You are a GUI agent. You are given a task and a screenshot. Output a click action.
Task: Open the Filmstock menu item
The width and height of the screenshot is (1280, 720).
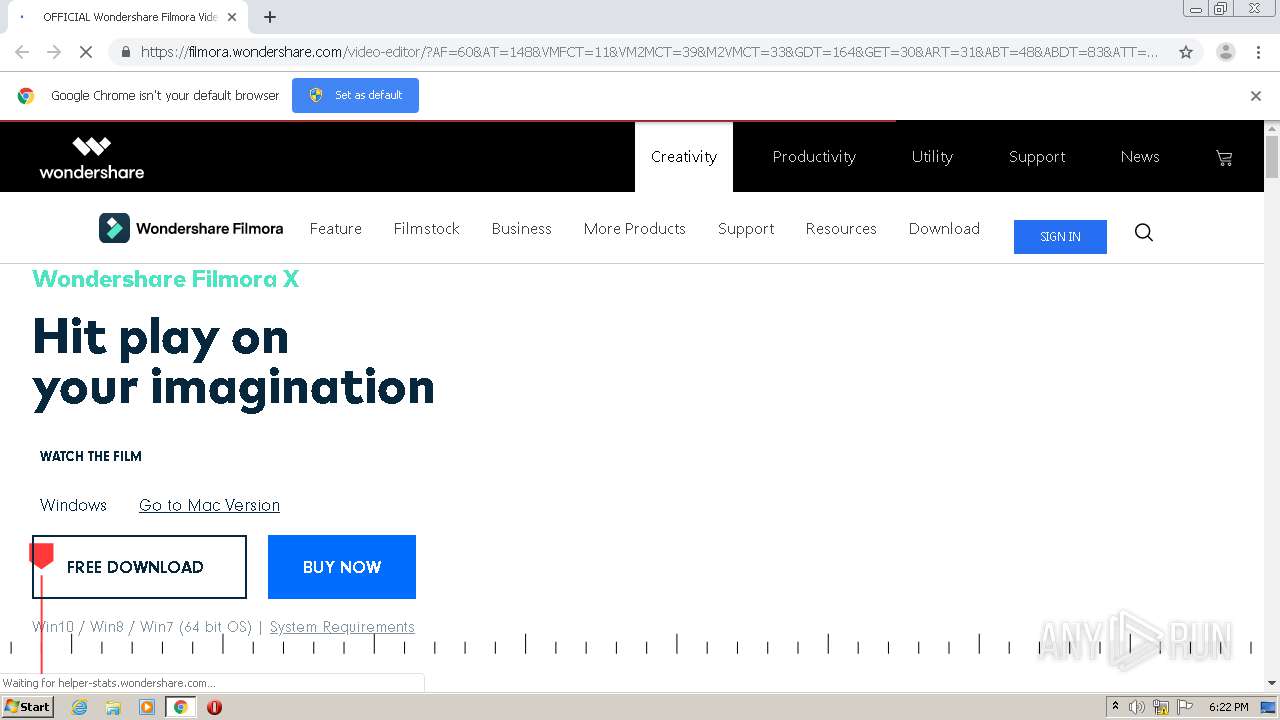[x=426, y=229]
